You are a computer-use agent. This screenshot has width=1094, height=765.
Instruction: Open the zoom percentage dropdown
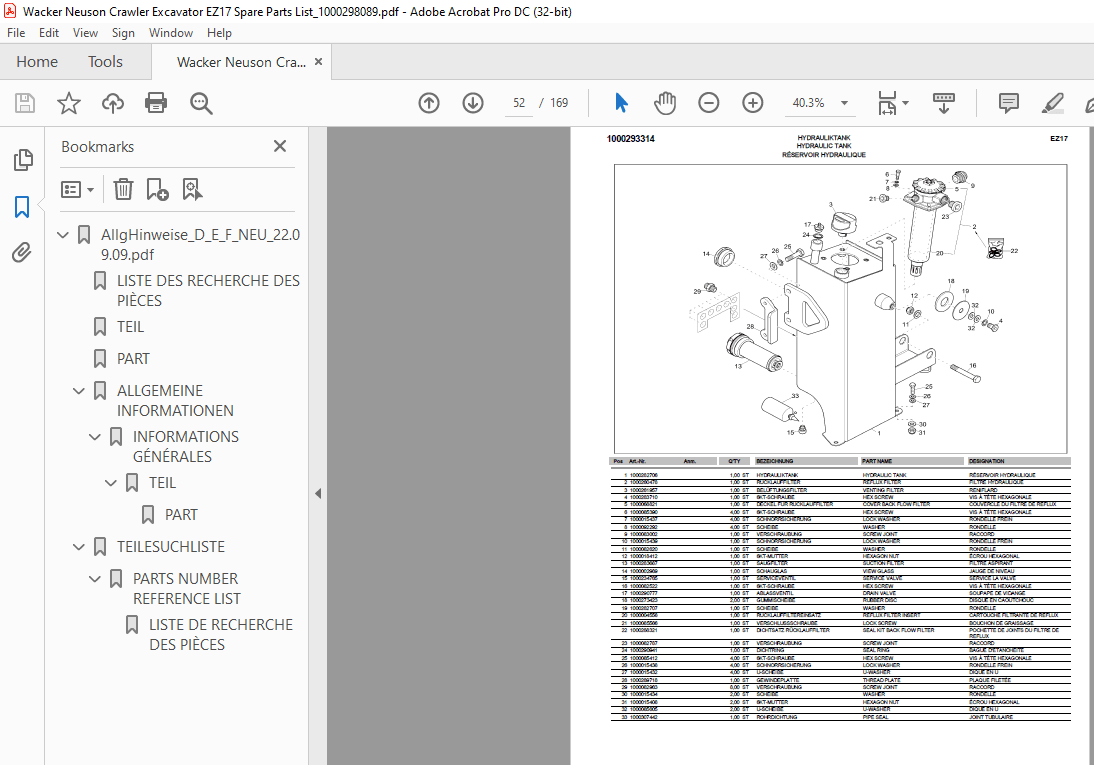tap(844, 103)
